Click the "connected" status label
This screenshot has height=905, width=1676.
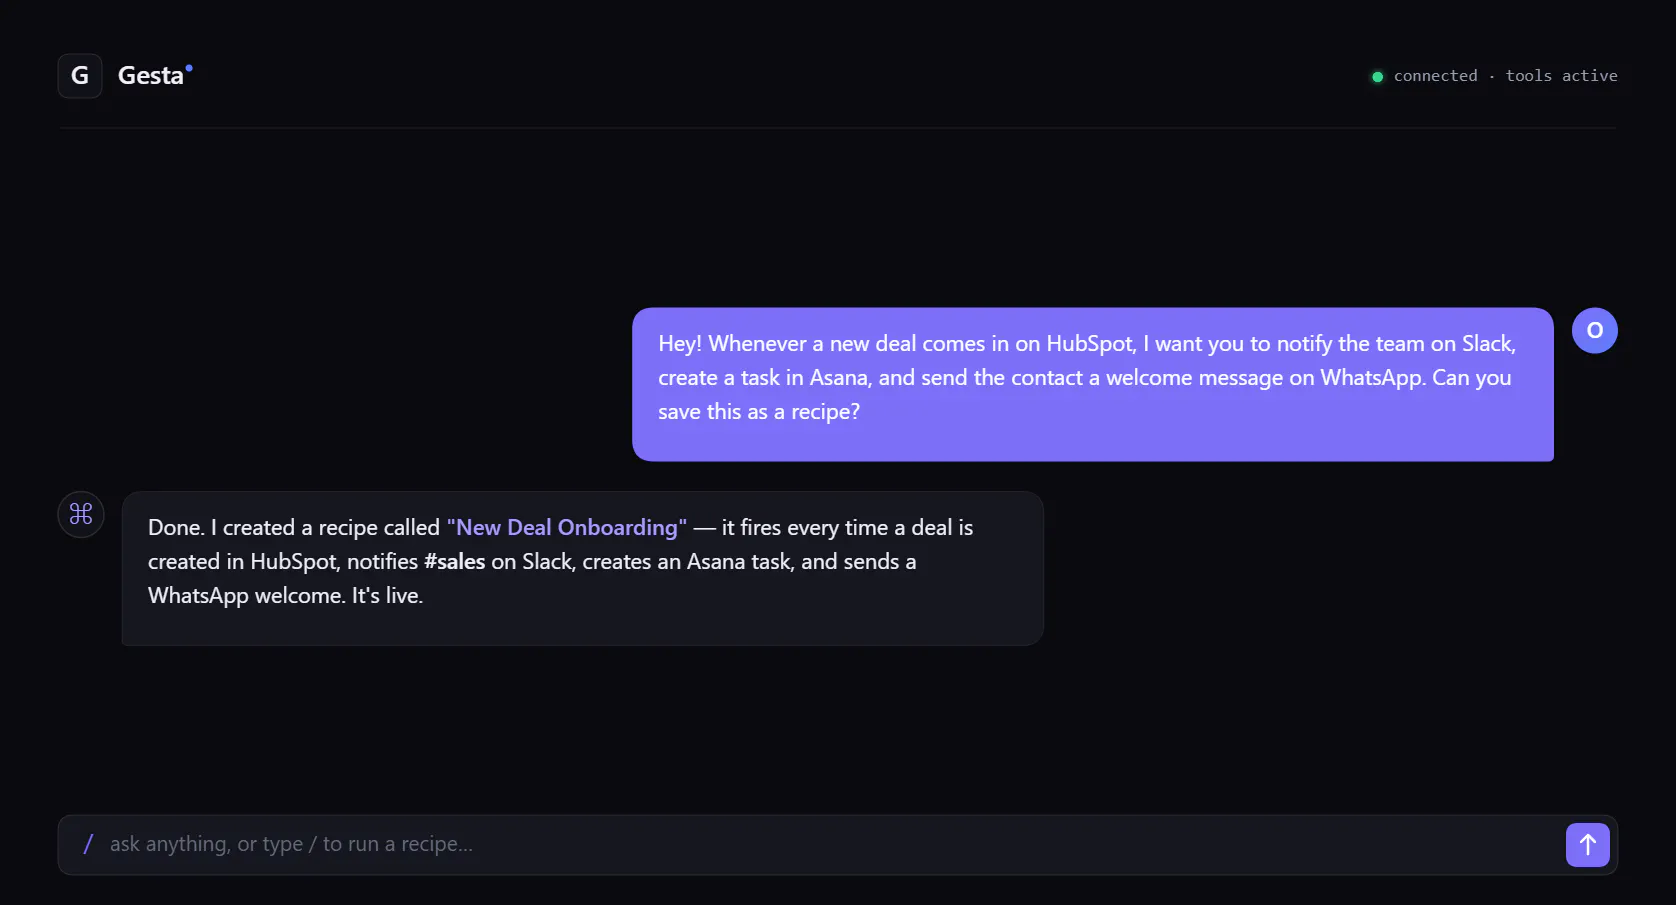(x=1435, y=76)
